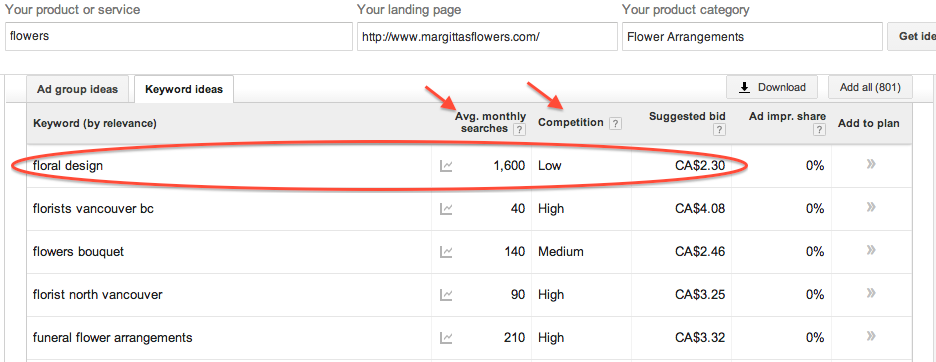Click the landing page URL field
The image size is (936, 362).
point(487,36)
